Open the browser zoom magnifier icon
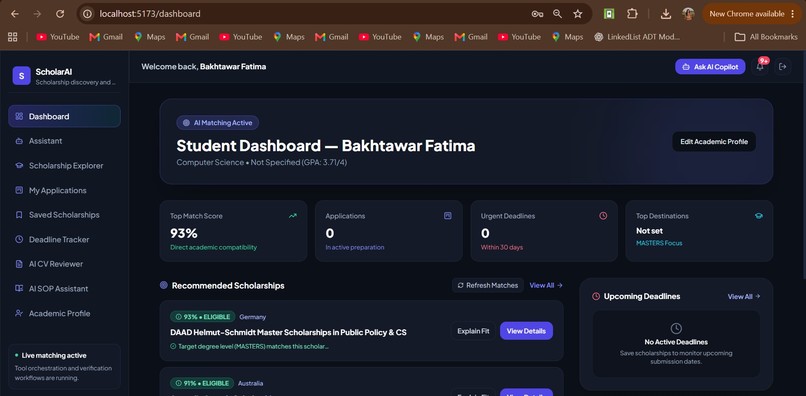 tap(557, 14)
